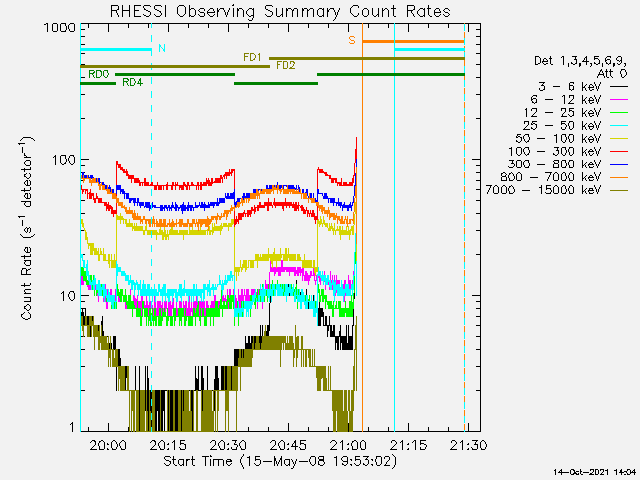The height and width of the screenshot is (480, 640).
Task: Click the 14-Oct-2021 14:04 timestamp
Action: point(595,472)
